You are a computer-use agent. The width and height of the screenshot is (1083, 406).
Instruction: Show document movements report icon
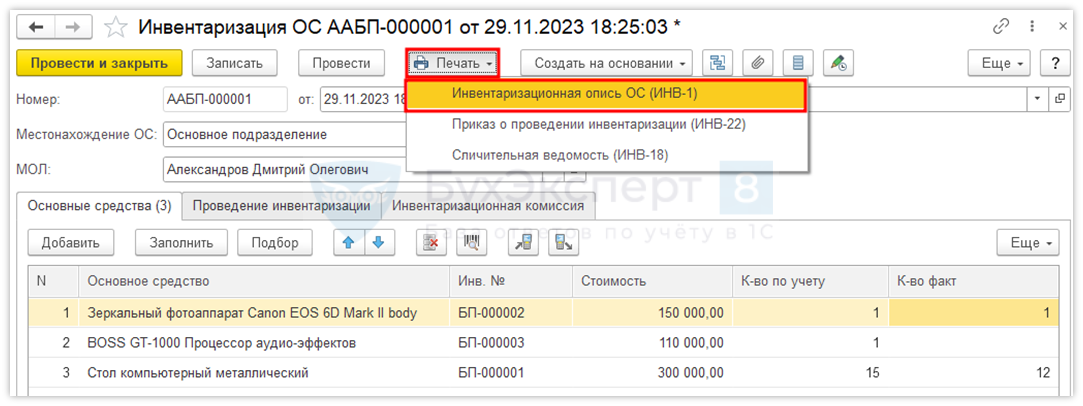click(798, 63)
